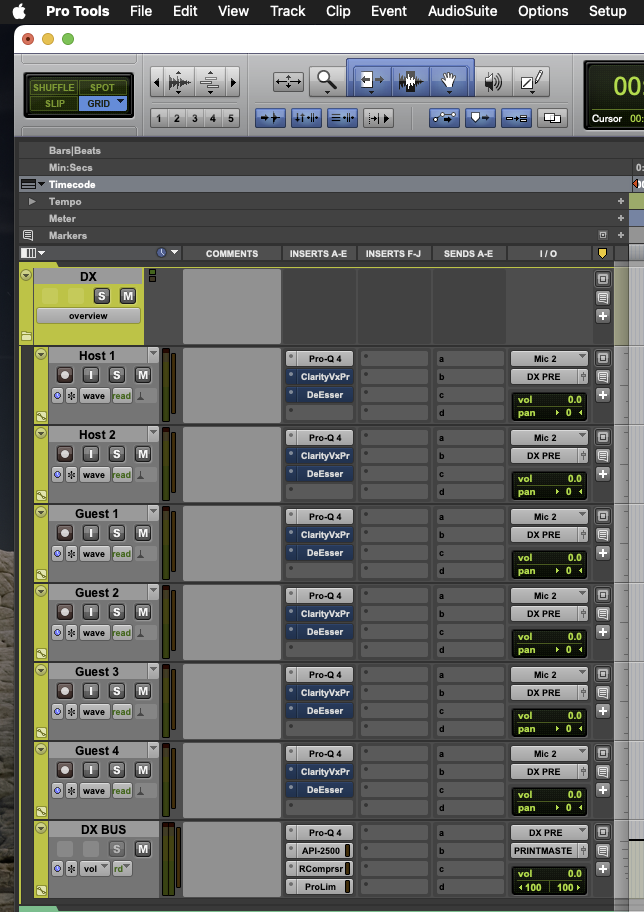Click the yellow marker icon in column header

pyautogui.click(x=602, y=253)
